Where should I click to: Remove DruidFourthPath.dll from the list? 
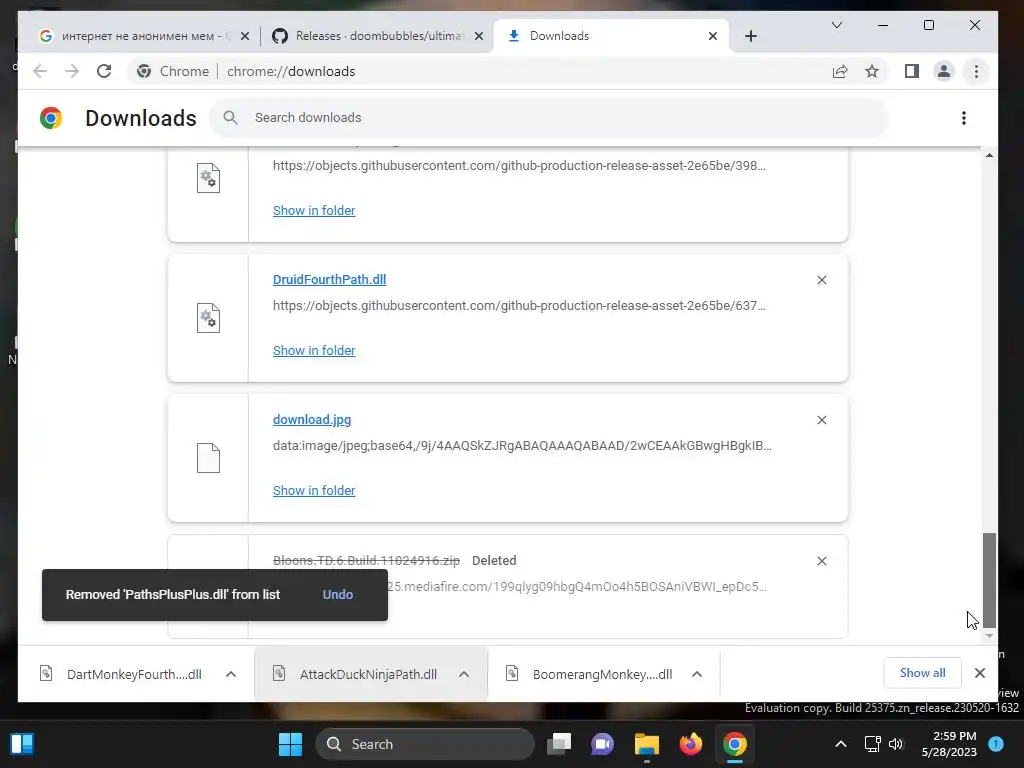(x=822, y=280)
